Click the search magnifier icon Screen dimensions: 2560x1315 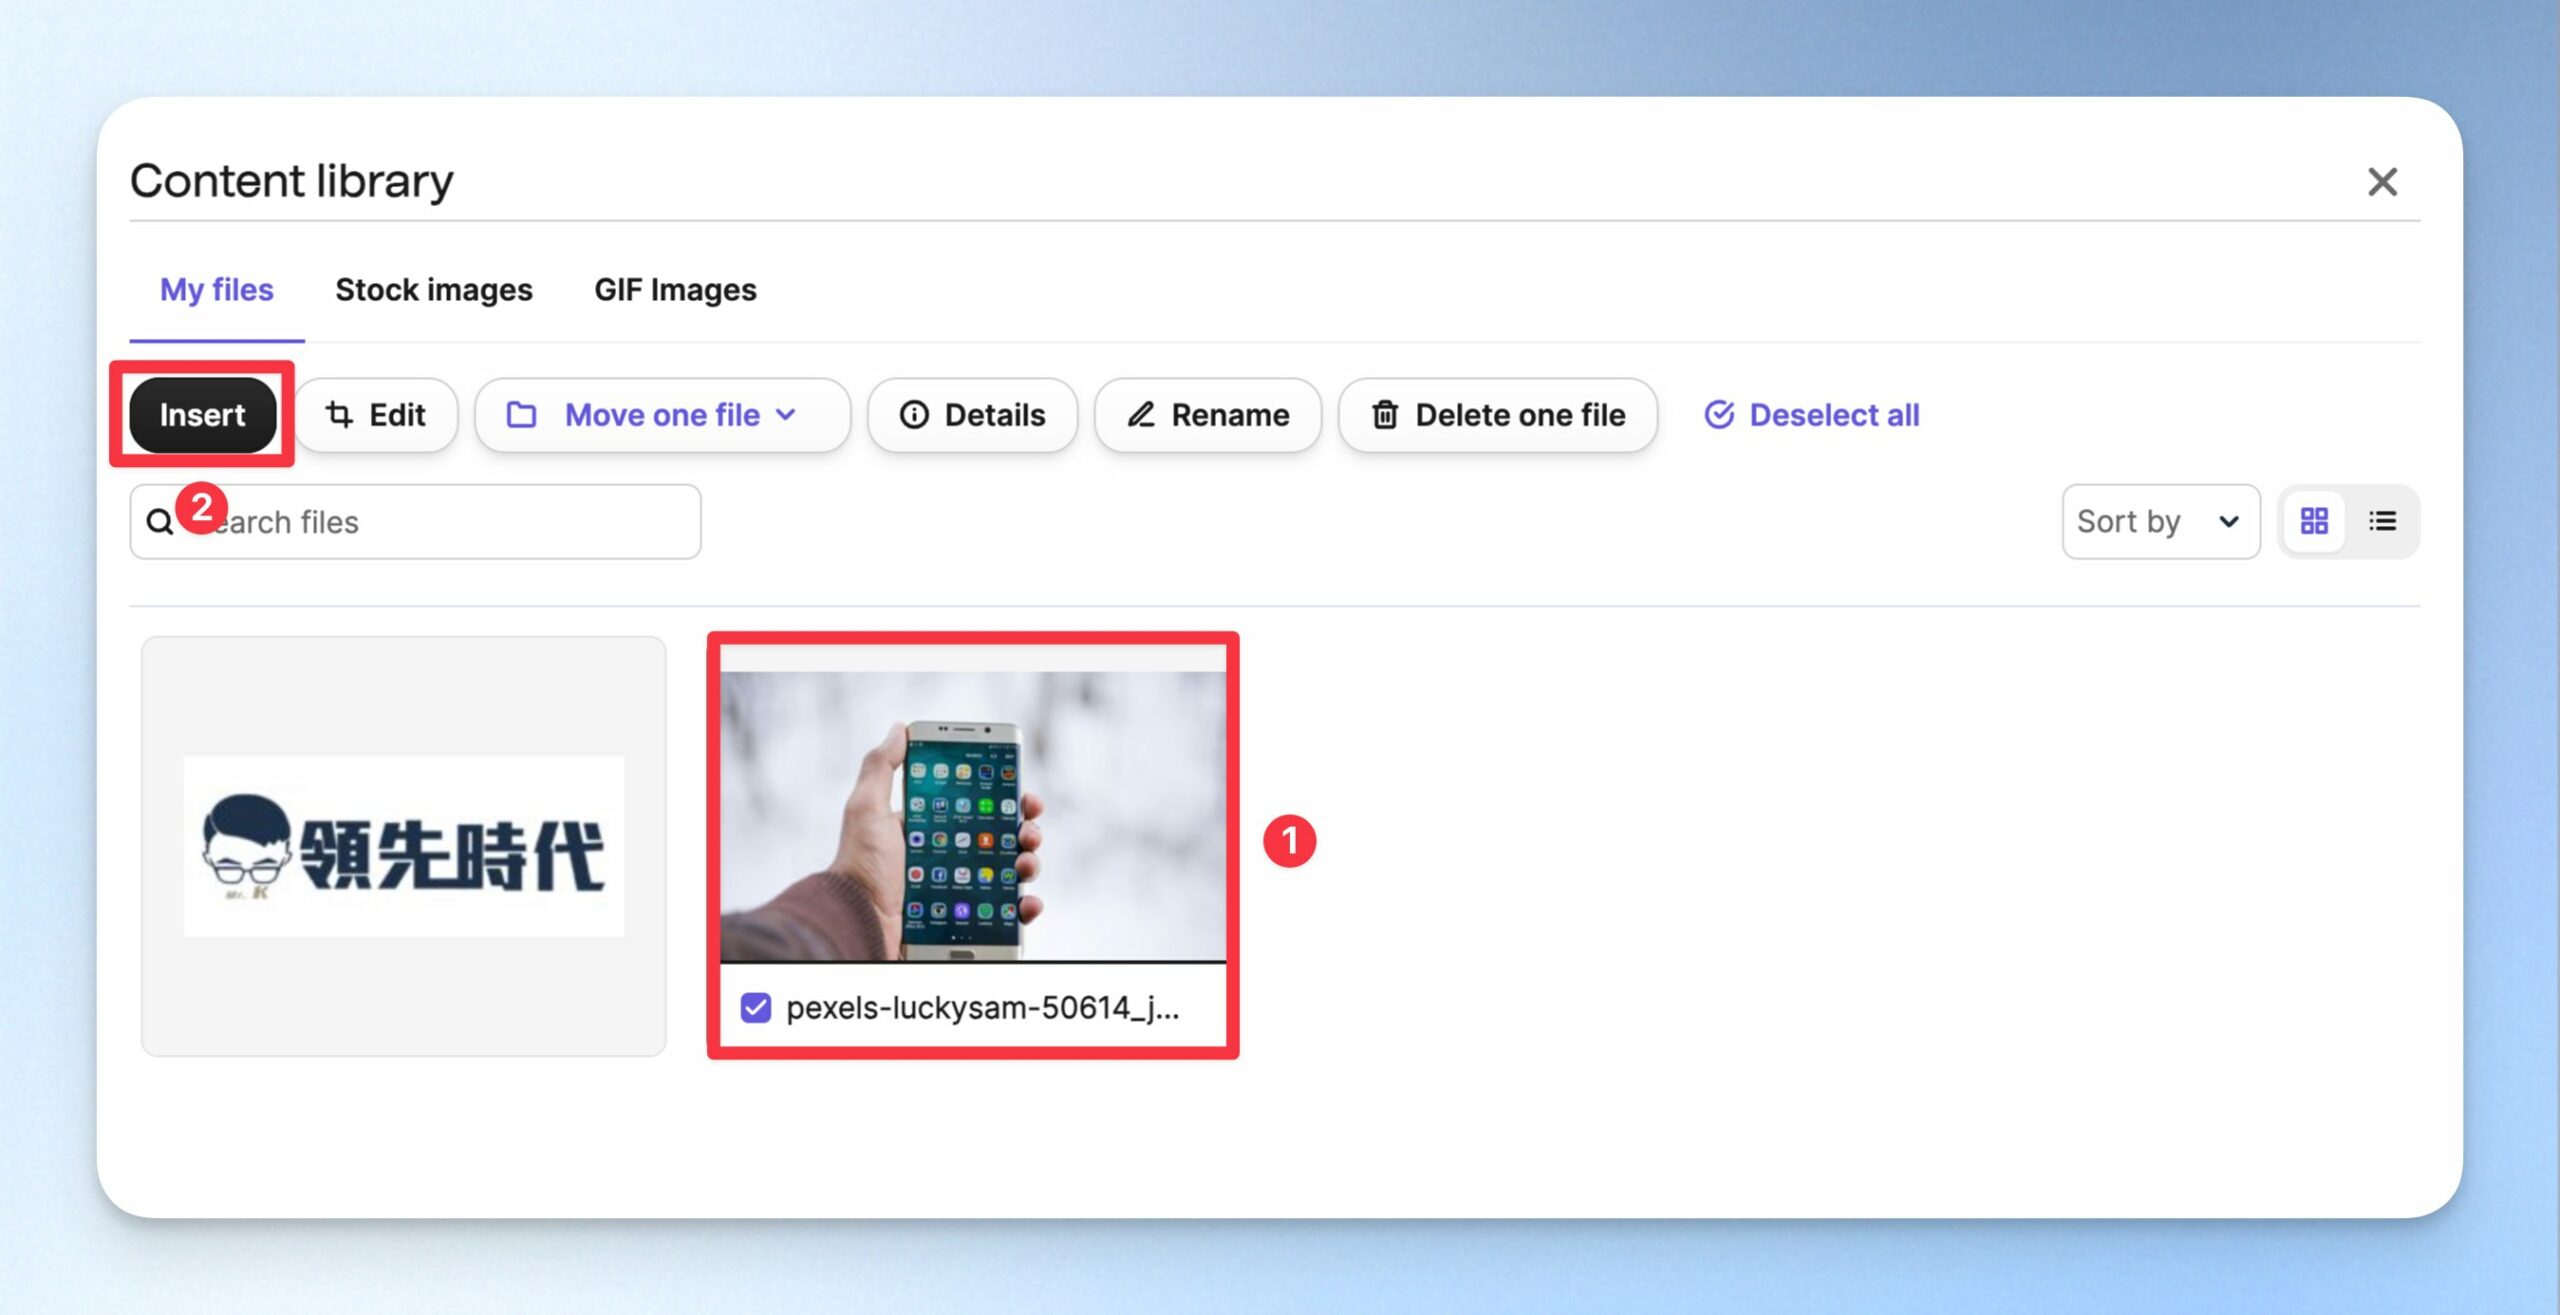(160, 522)
